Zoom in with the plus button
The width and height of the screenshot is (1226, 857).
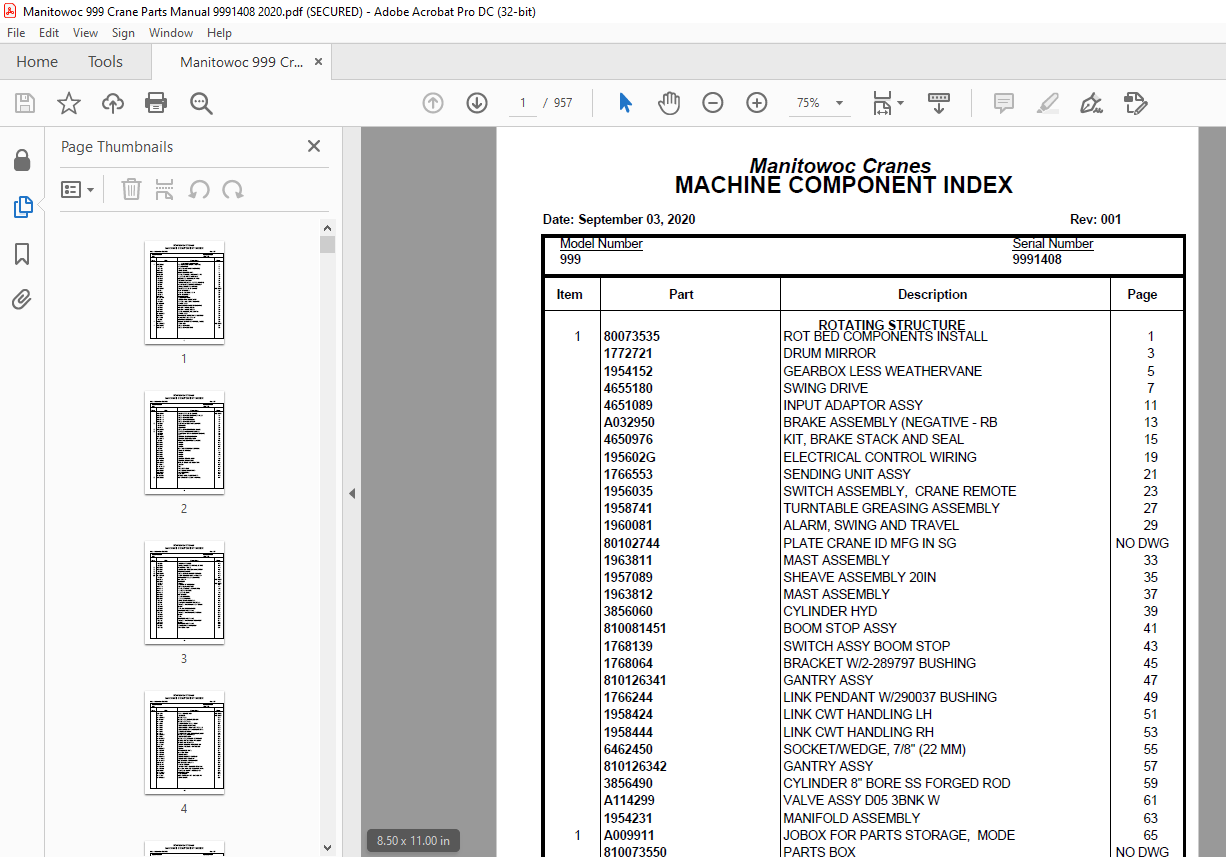757,103
